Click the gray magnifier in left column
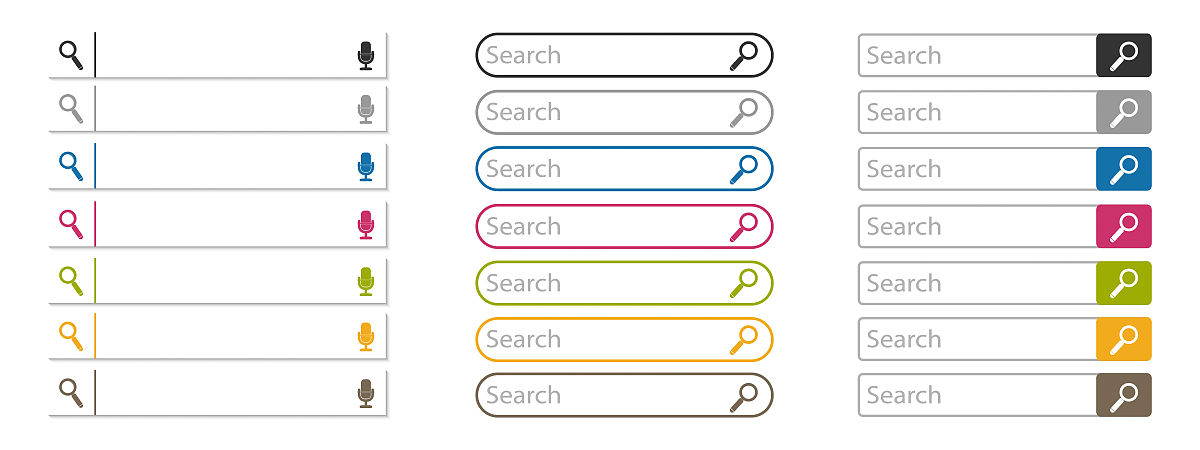This screenshot has height=450, width=1200. (x=71, y=108)
